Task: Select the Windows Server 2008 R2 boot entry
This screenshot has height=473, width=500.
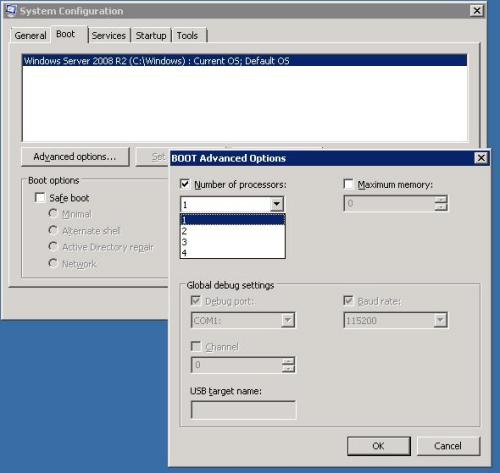Action: [x=245, y=61]
